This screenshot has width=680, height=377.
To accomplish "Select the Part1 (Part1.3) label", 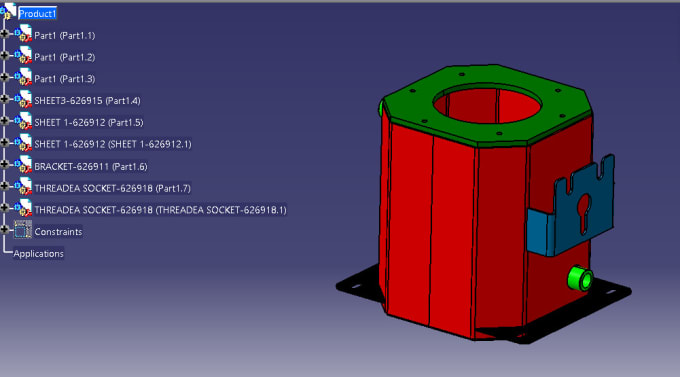I will click(65, 79).
